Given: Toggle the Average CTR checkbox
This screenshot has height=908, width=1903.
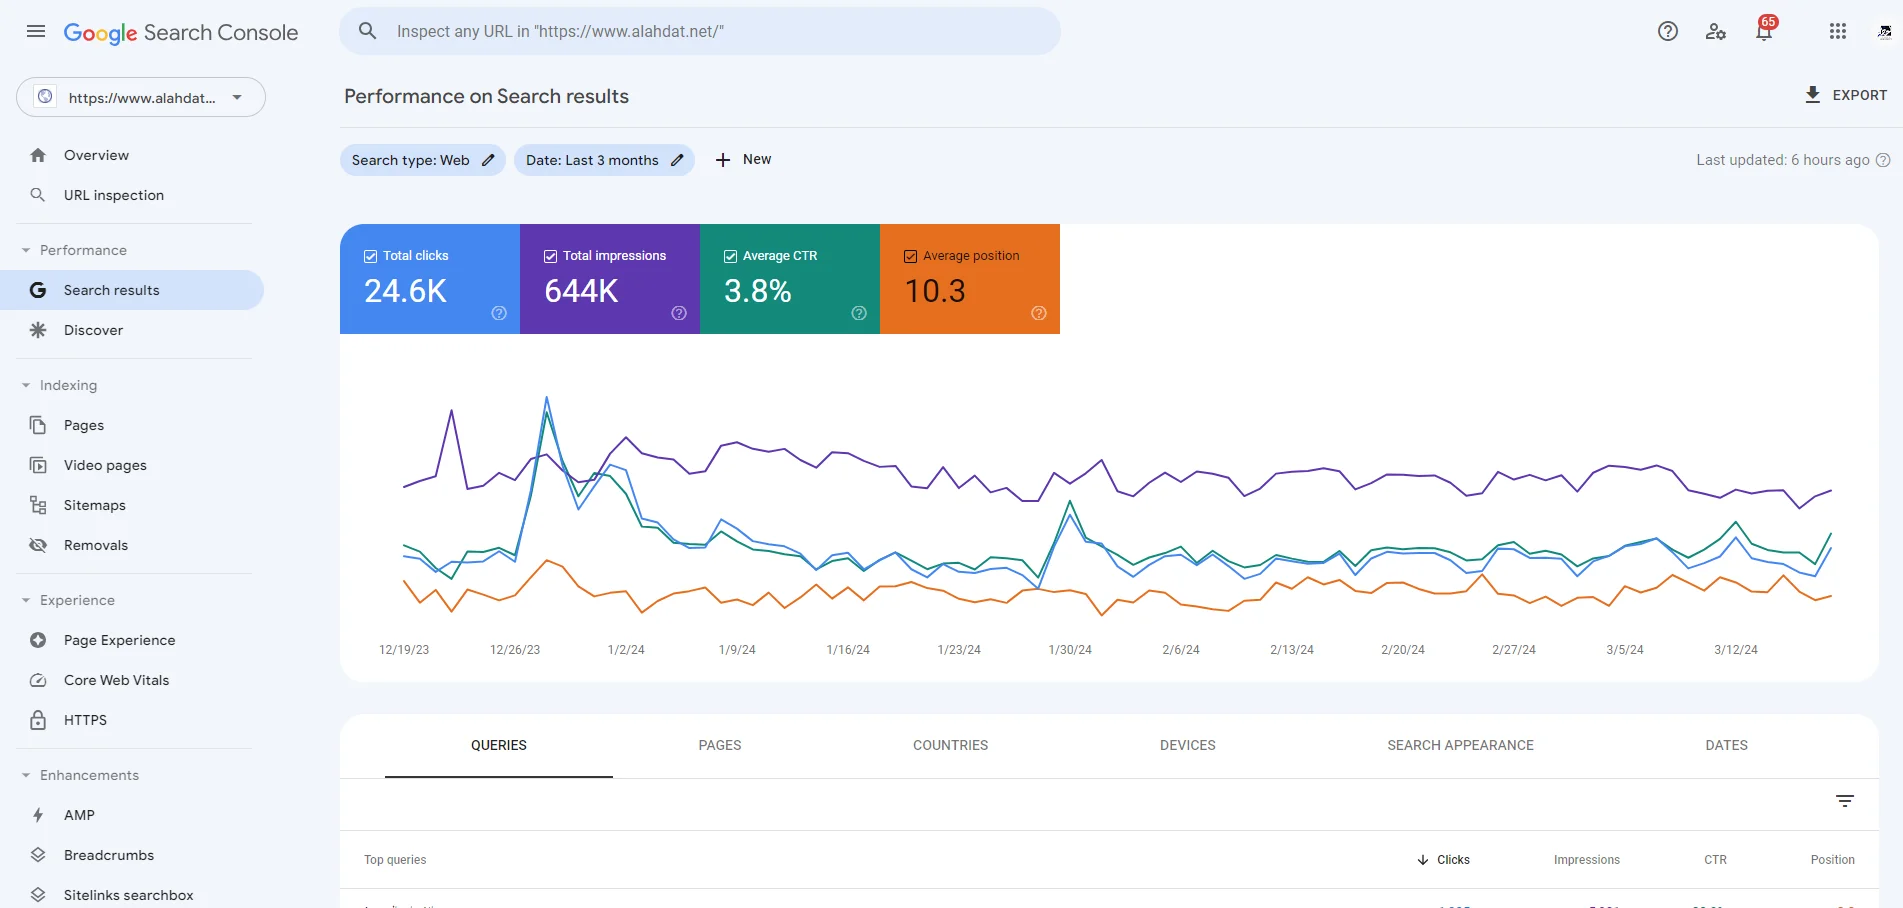Looking at the screenshot, I should 730,256.
